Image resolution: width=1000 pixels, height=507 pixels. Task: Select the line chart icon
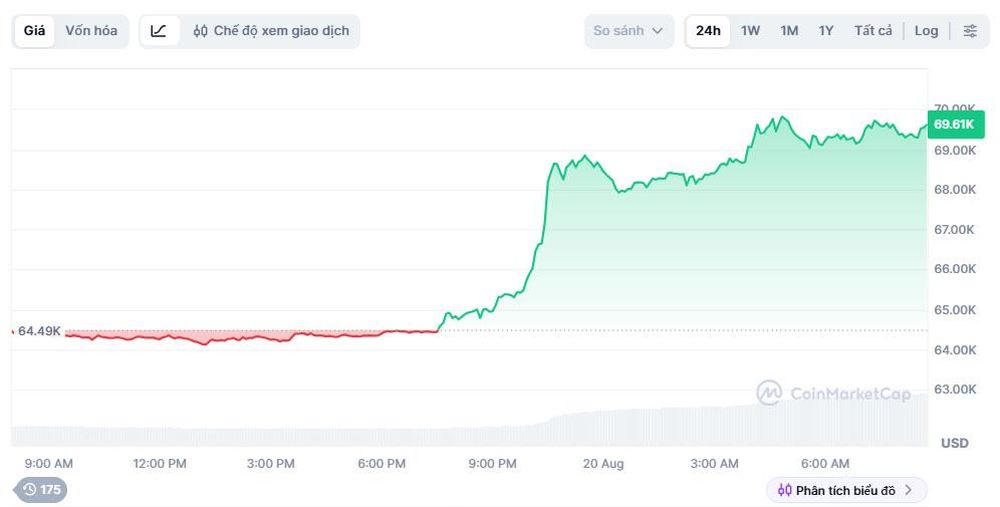point(159,31)
